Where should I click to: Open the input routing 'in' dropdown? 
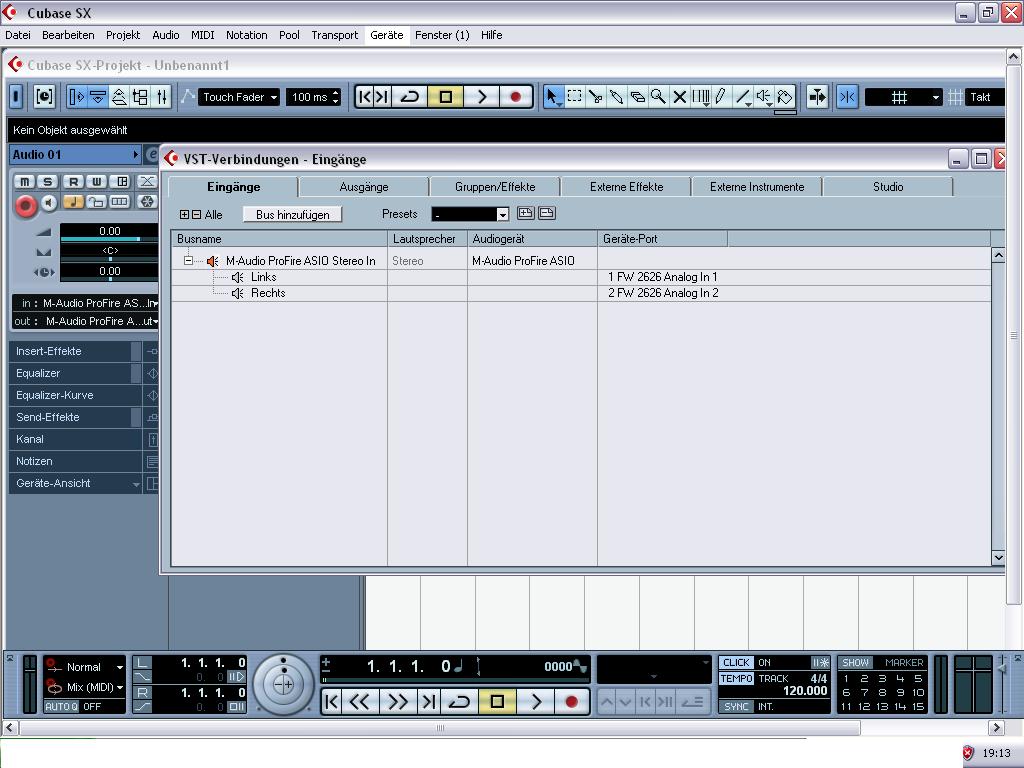86,303
